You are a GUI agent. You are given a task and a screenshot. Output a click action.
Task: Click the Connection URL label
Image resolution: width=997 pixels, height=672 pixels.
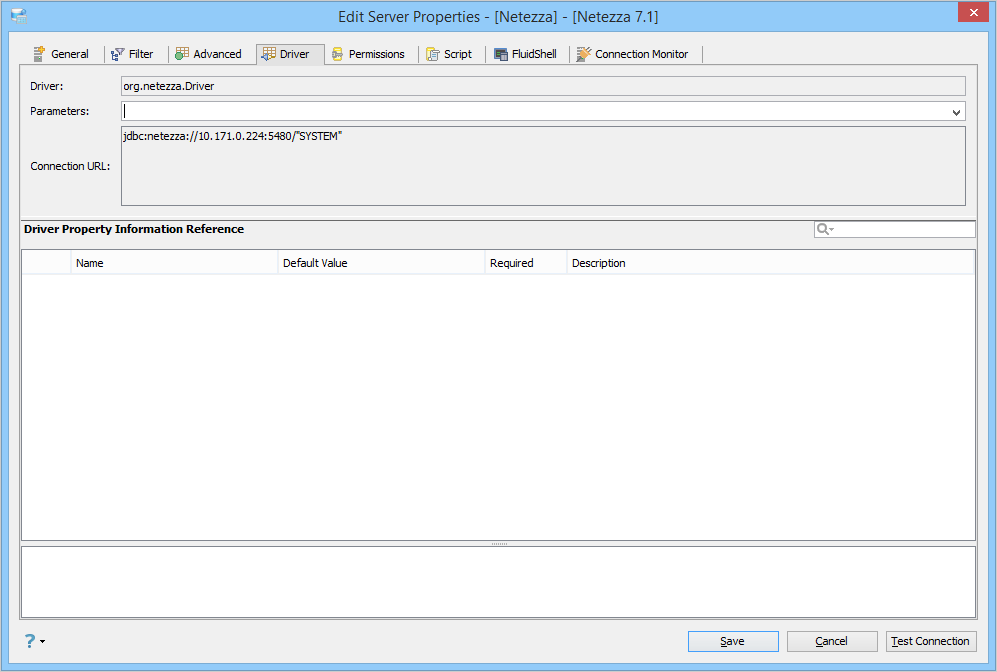[x=70, y=166]
